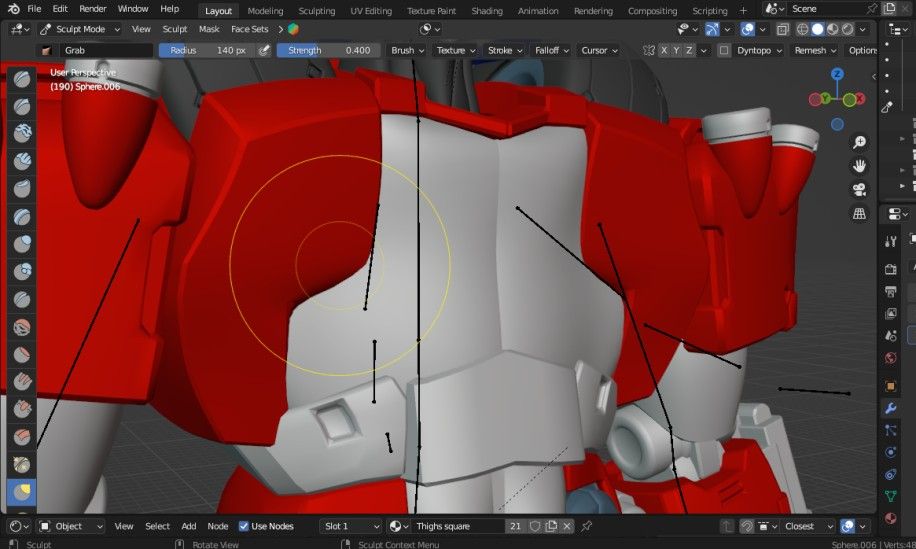The height and width of the screenshot is (549, 916).
Task: Select the Crease brush tool
Action: click(22, 299)
